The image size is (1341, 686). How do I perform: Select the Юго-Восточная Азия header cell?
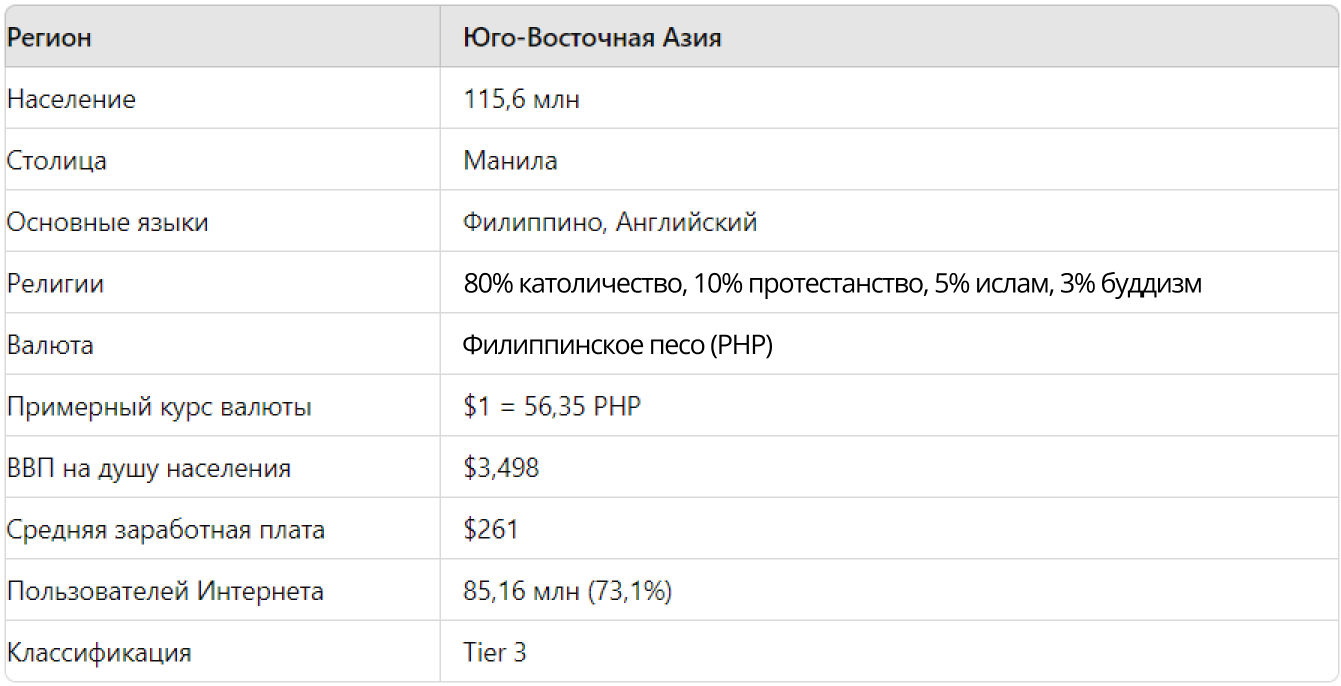point(888,38)
